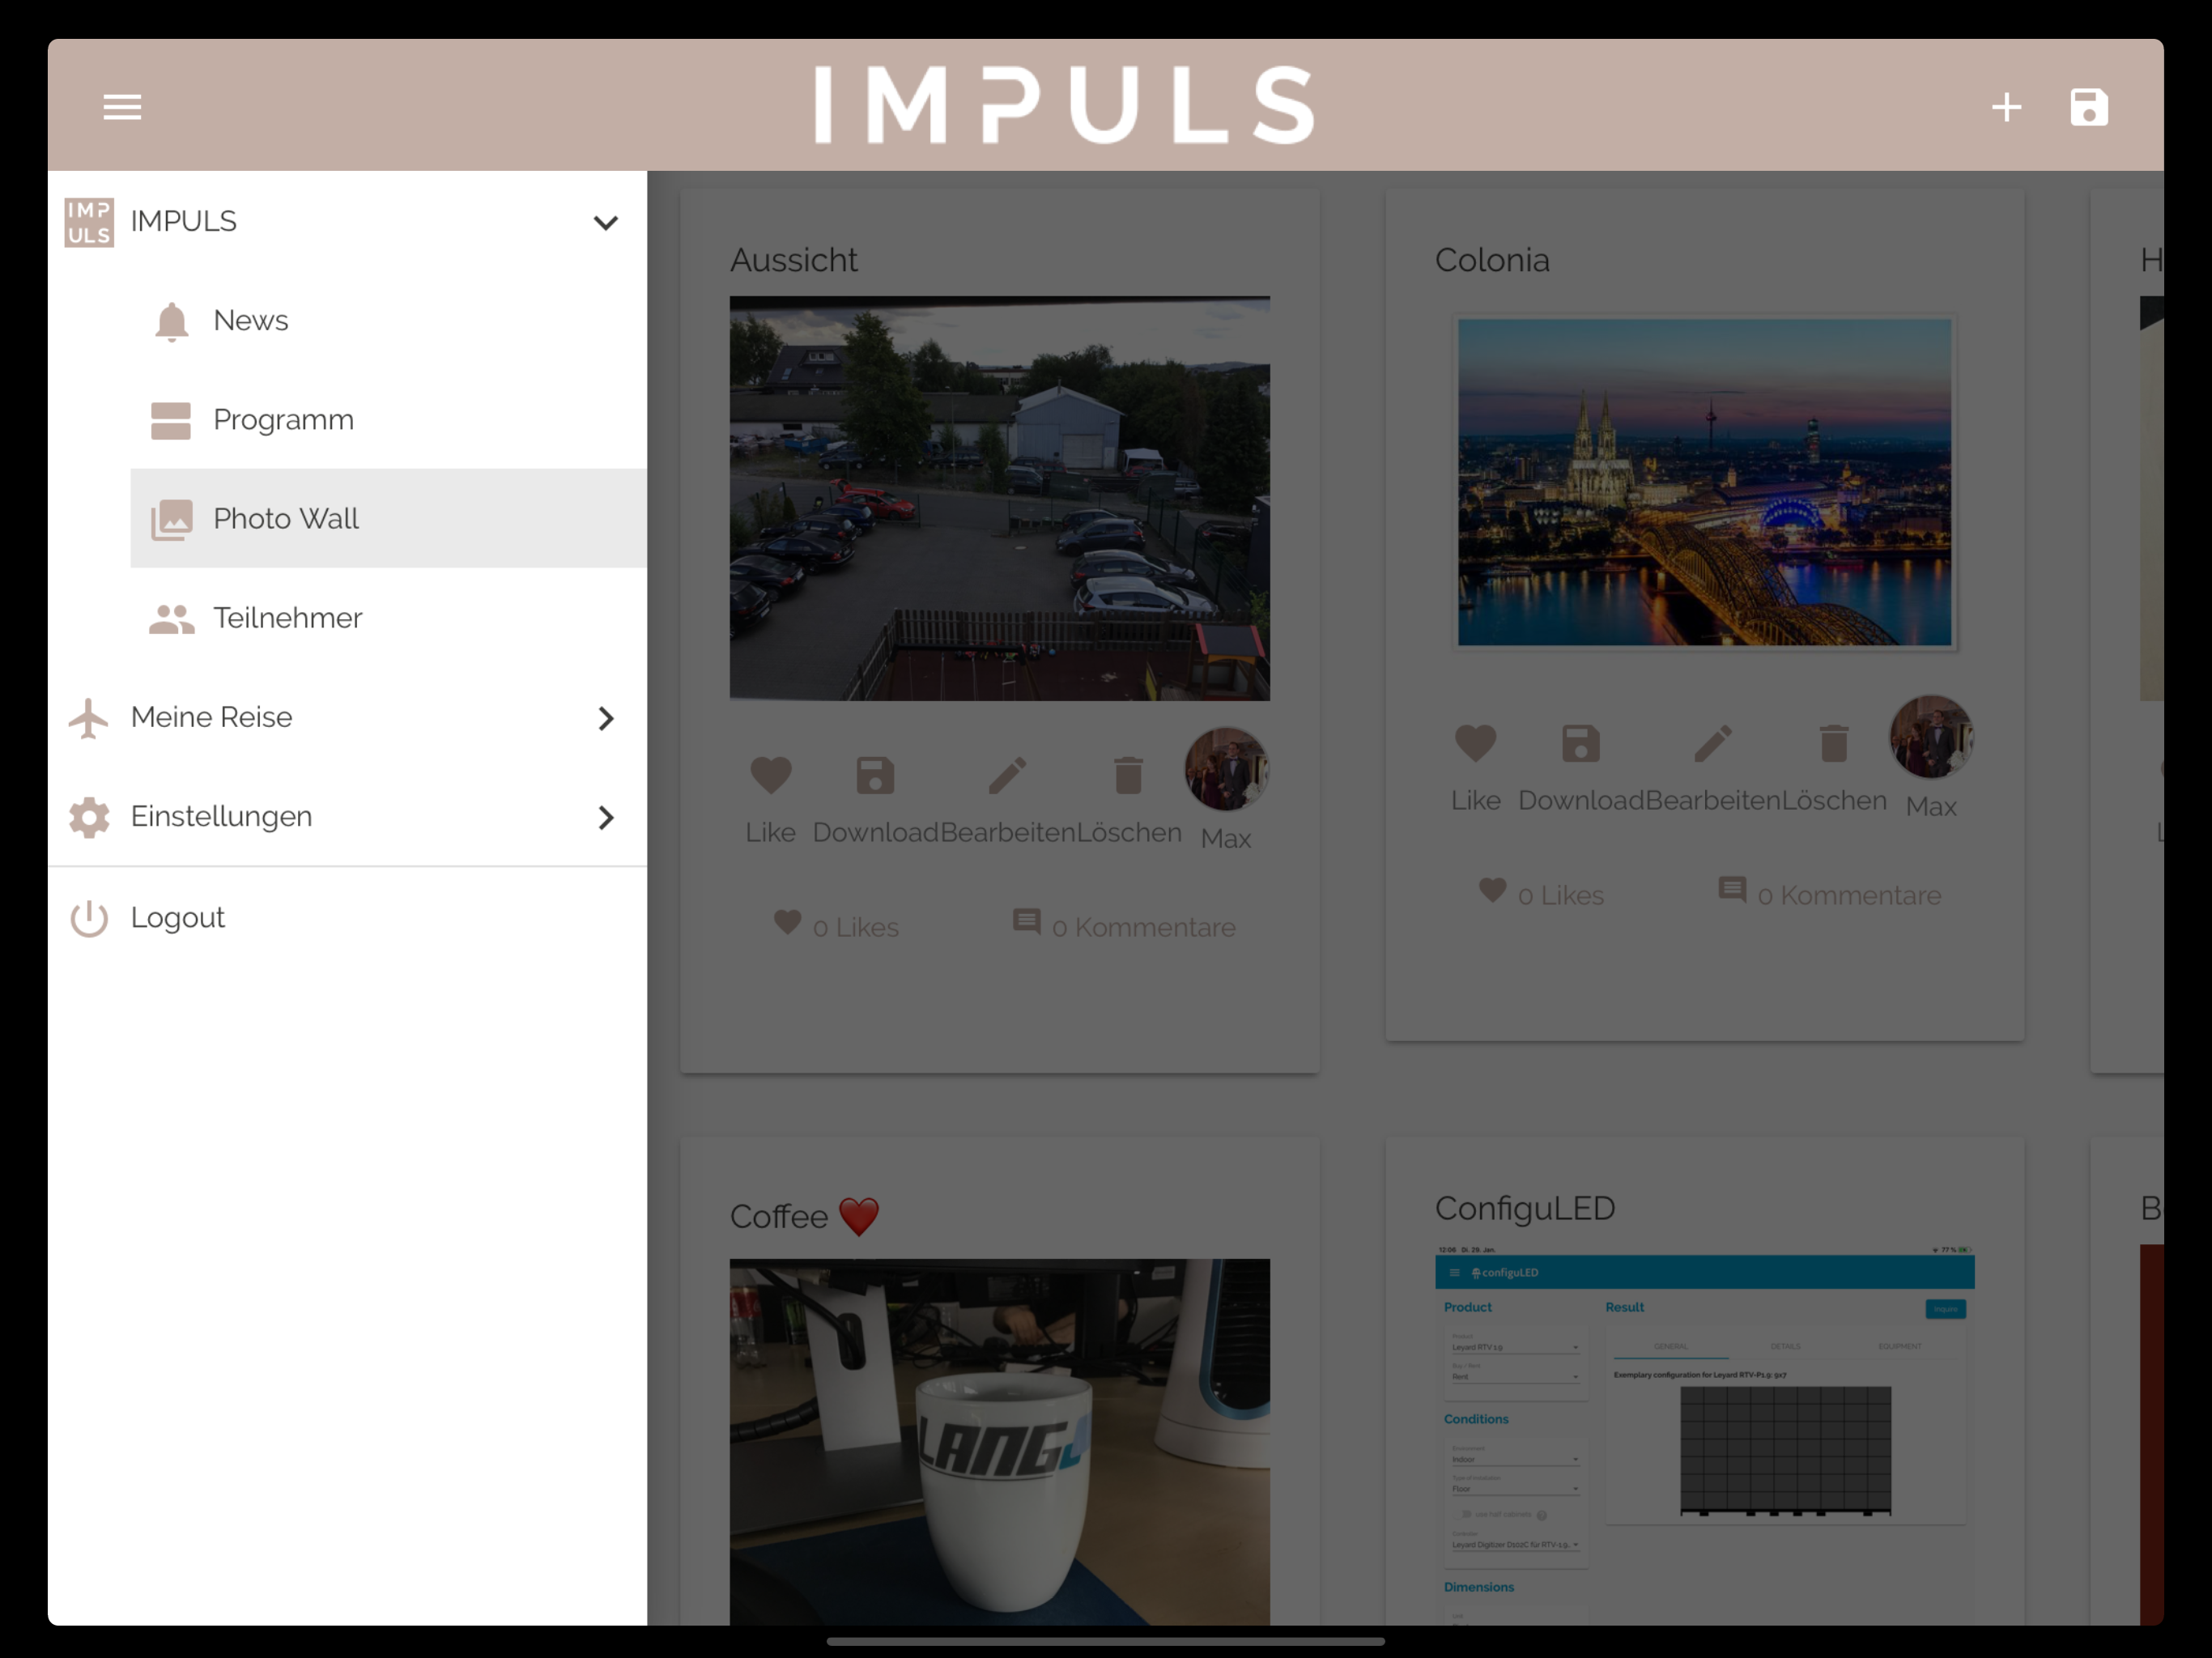The width and height of the screenshot is (2212, 1658).
Task: Click the Colonia card title
Action: point(1493,260)
